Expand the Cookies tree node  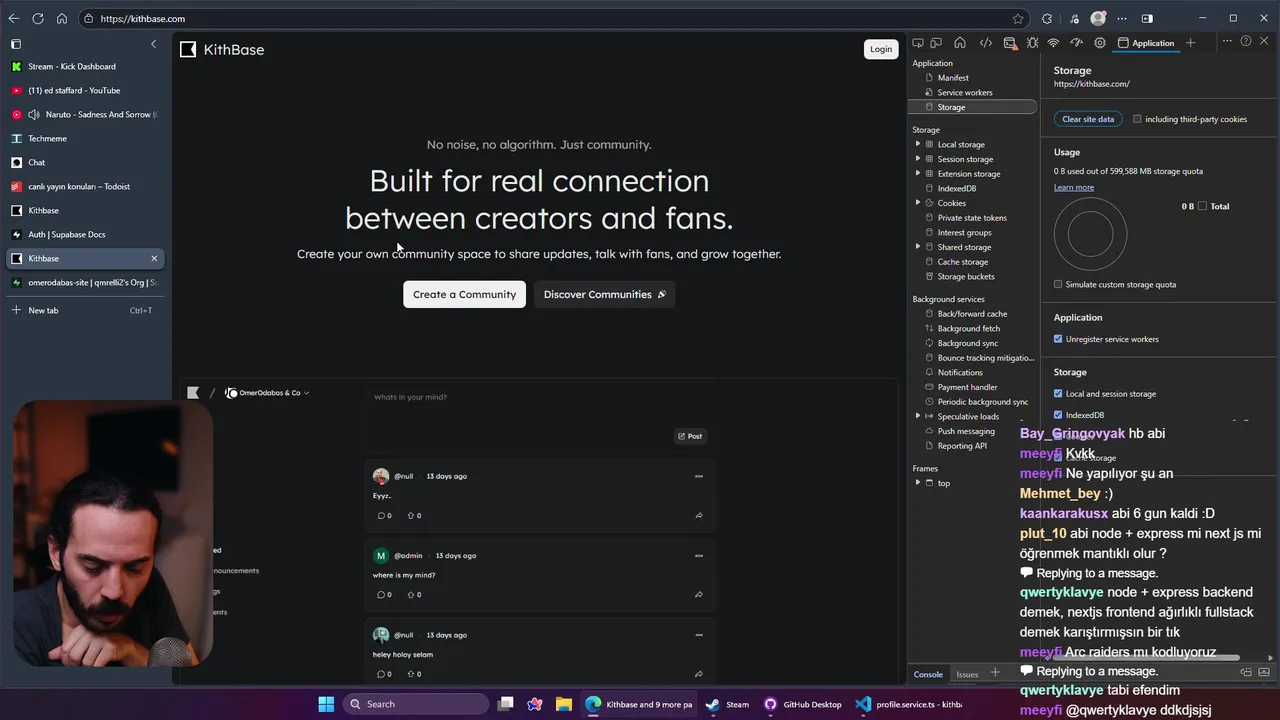coord(918,203)
